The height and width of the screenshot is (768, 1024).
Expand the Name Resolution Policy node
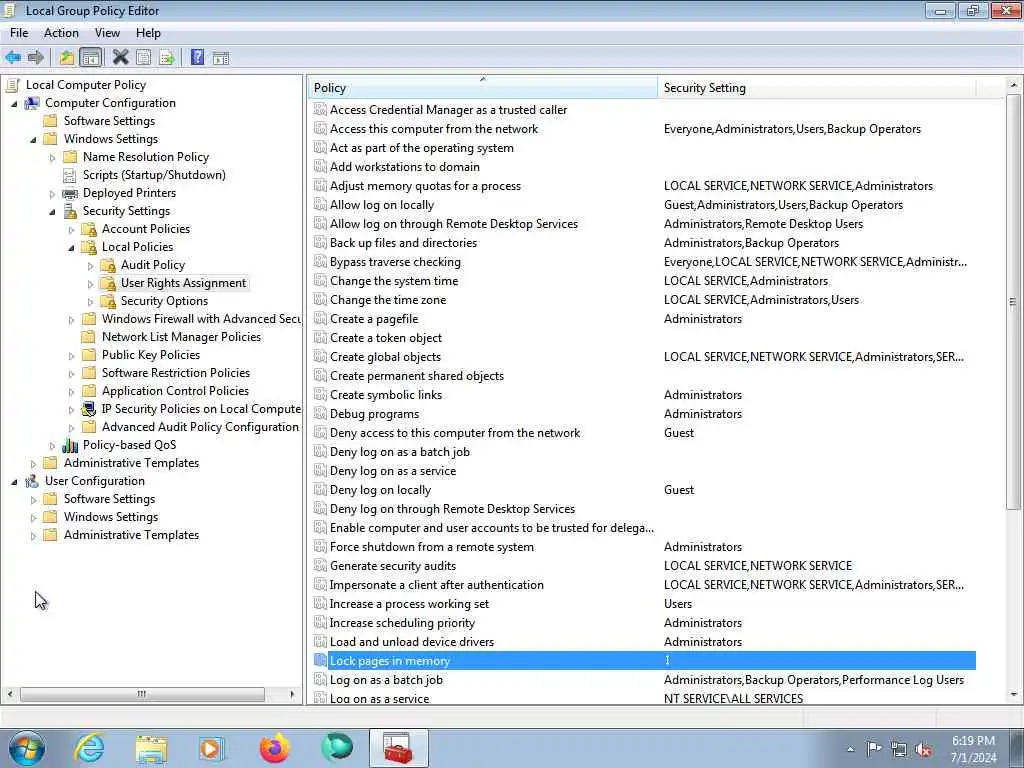click(x=52, y=157)
